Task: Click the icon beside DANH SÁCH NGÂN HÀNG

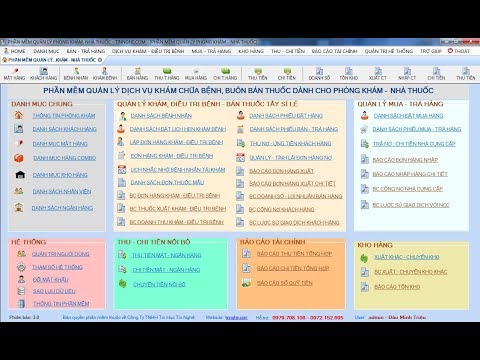Action: 19,207
